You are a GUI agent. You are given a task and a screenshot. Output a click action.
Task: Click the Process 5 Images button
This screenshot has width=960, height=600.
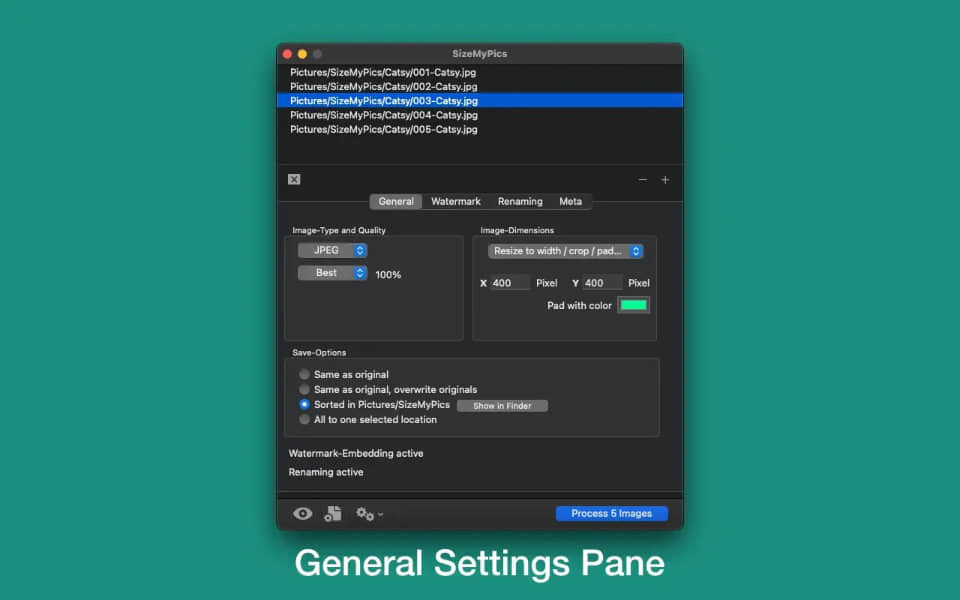611,513
